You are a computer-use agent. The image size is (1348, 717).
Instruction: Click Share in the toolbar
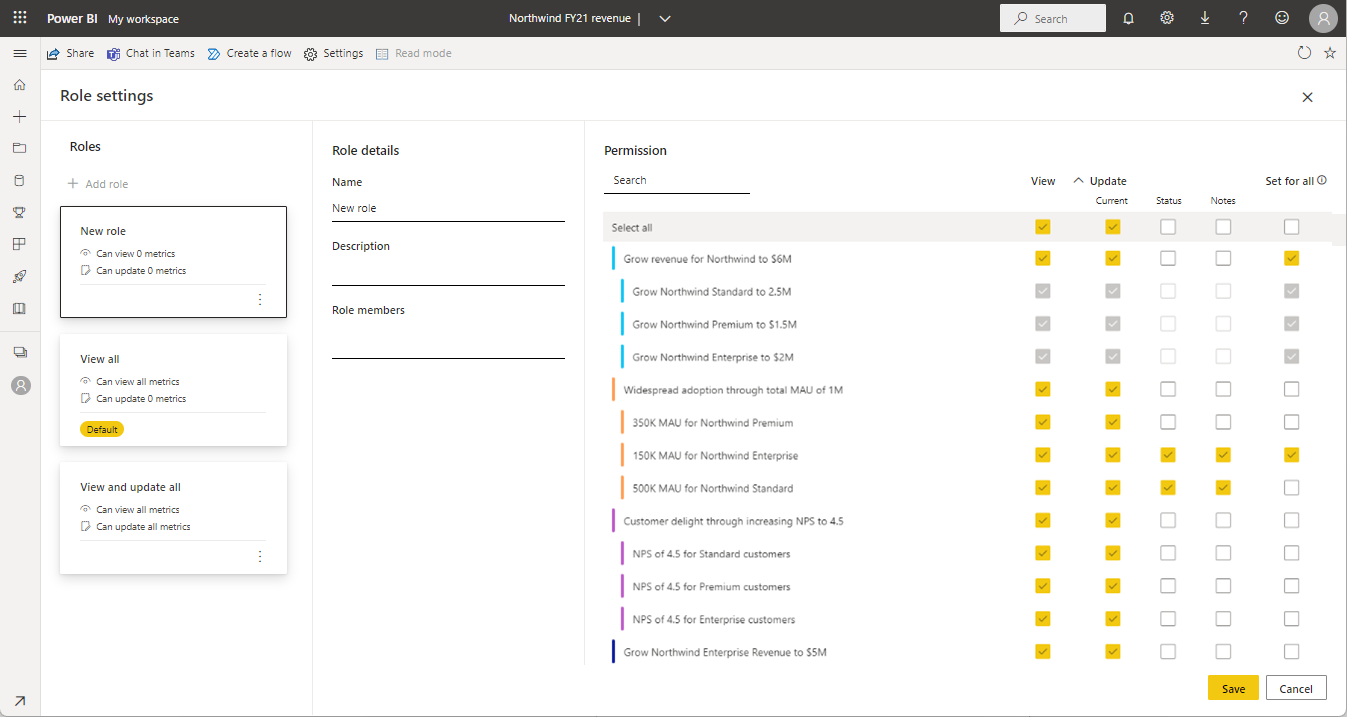pos(71,53)
